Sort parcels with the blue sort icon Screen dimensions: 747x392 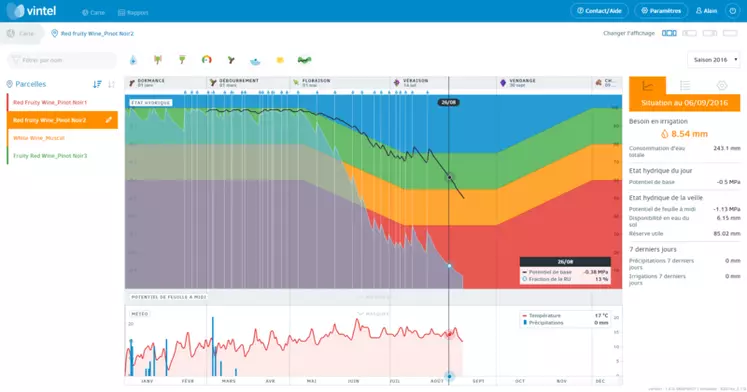(97, 84)
